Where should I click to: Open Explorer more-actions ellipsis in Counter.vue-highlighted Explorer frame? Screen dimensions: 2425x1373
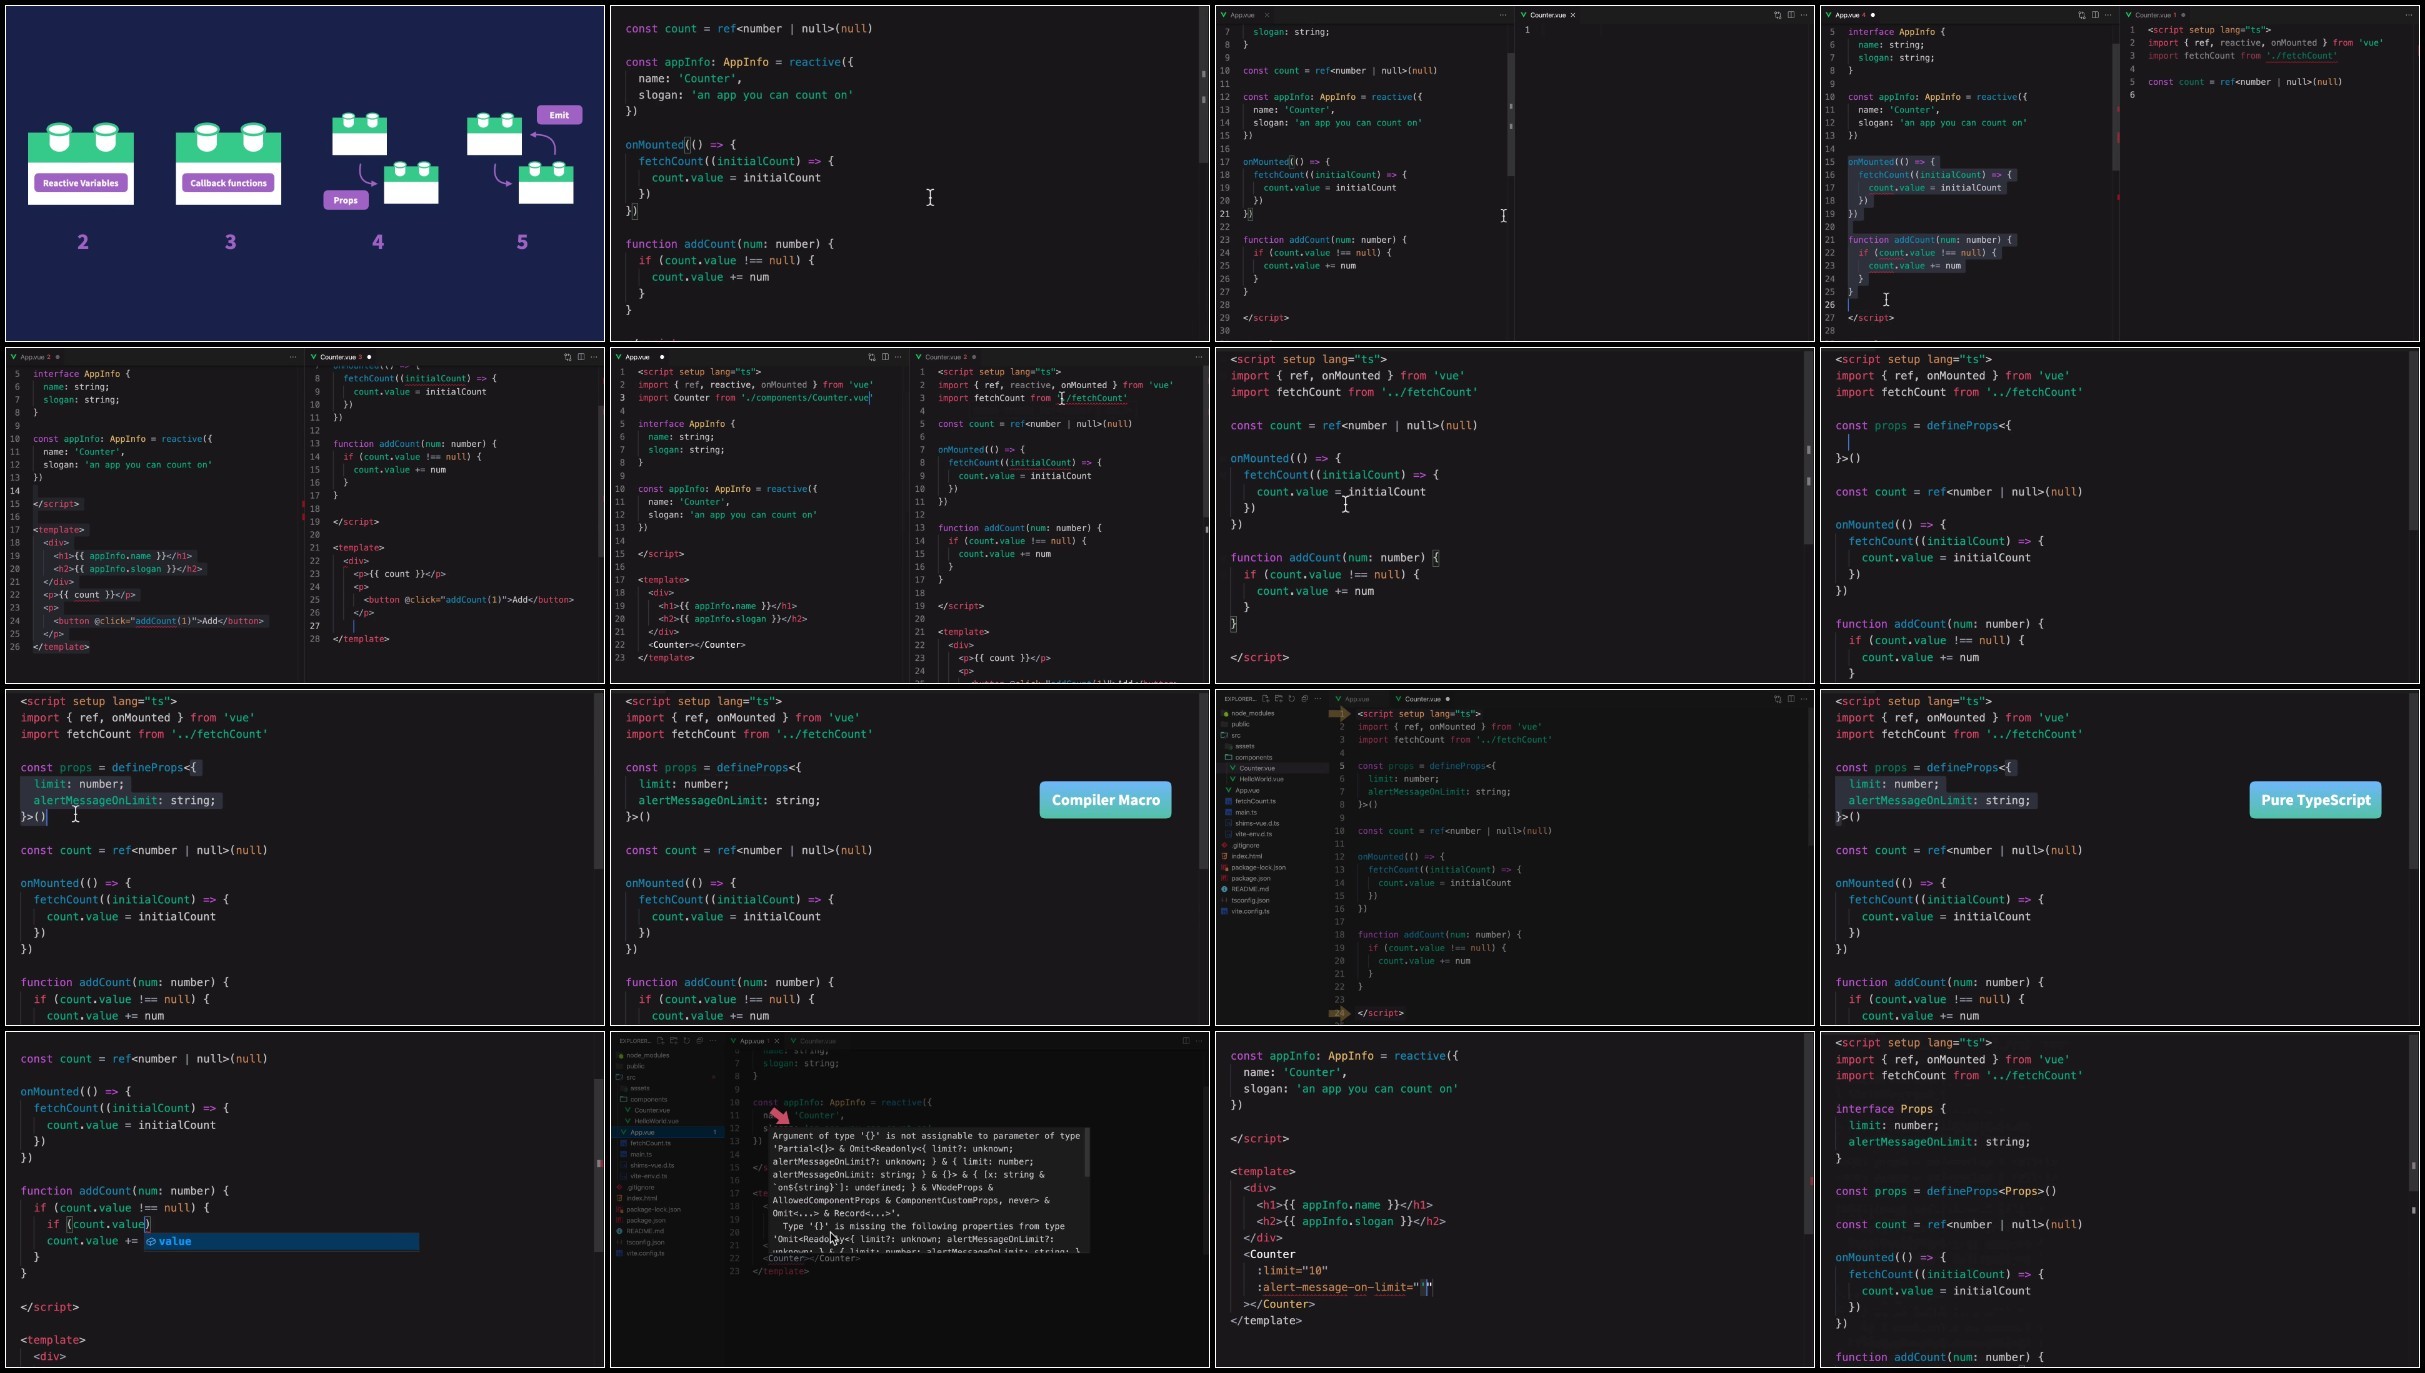[x=1317, y=699]
